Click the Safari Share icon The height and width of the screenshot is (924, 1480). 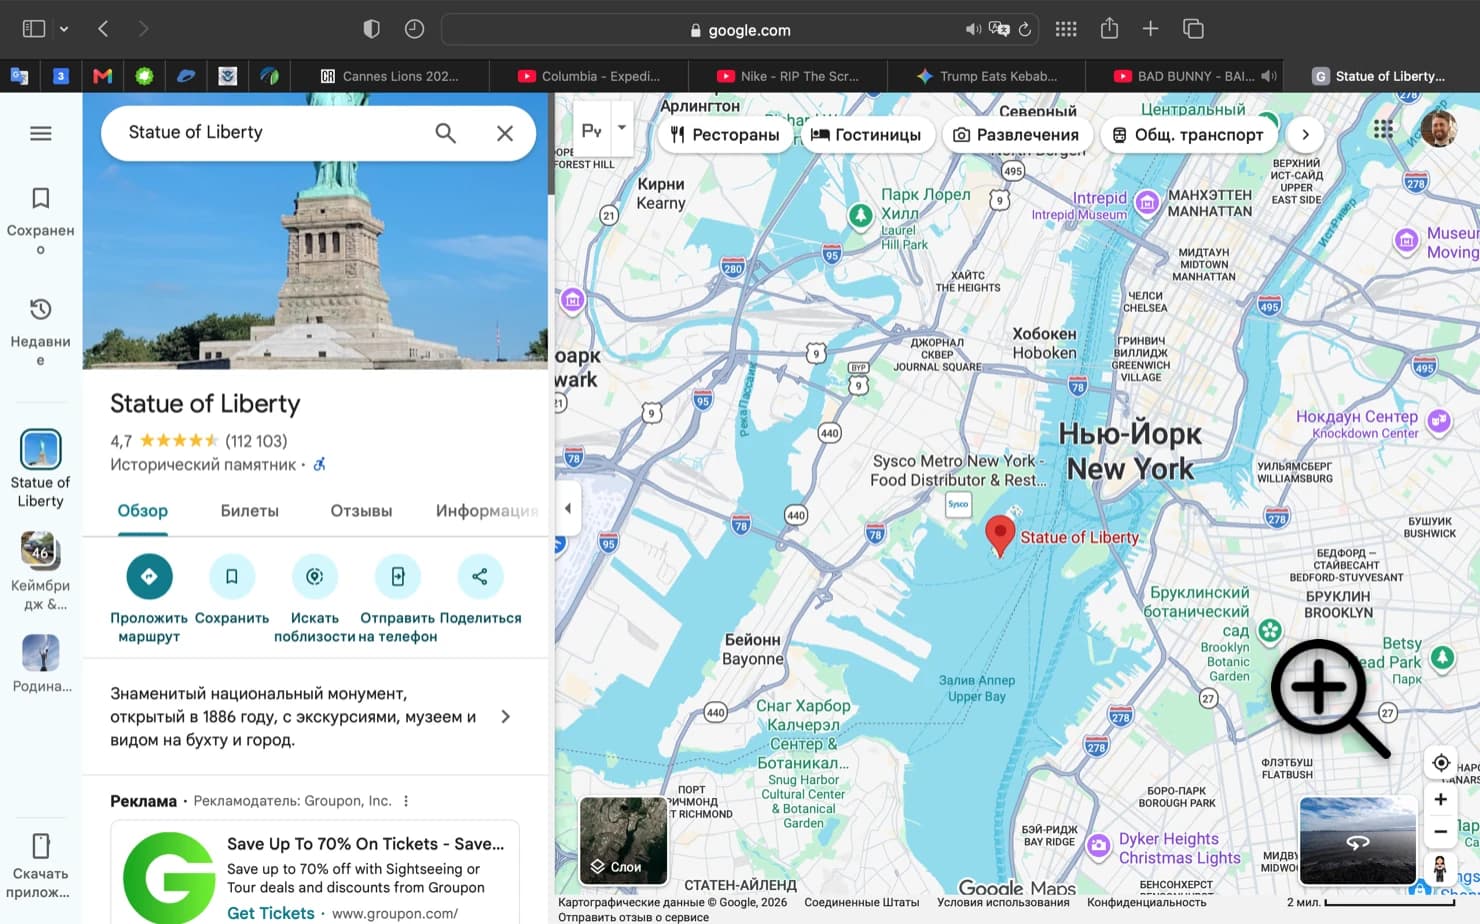click(1109, 28)
